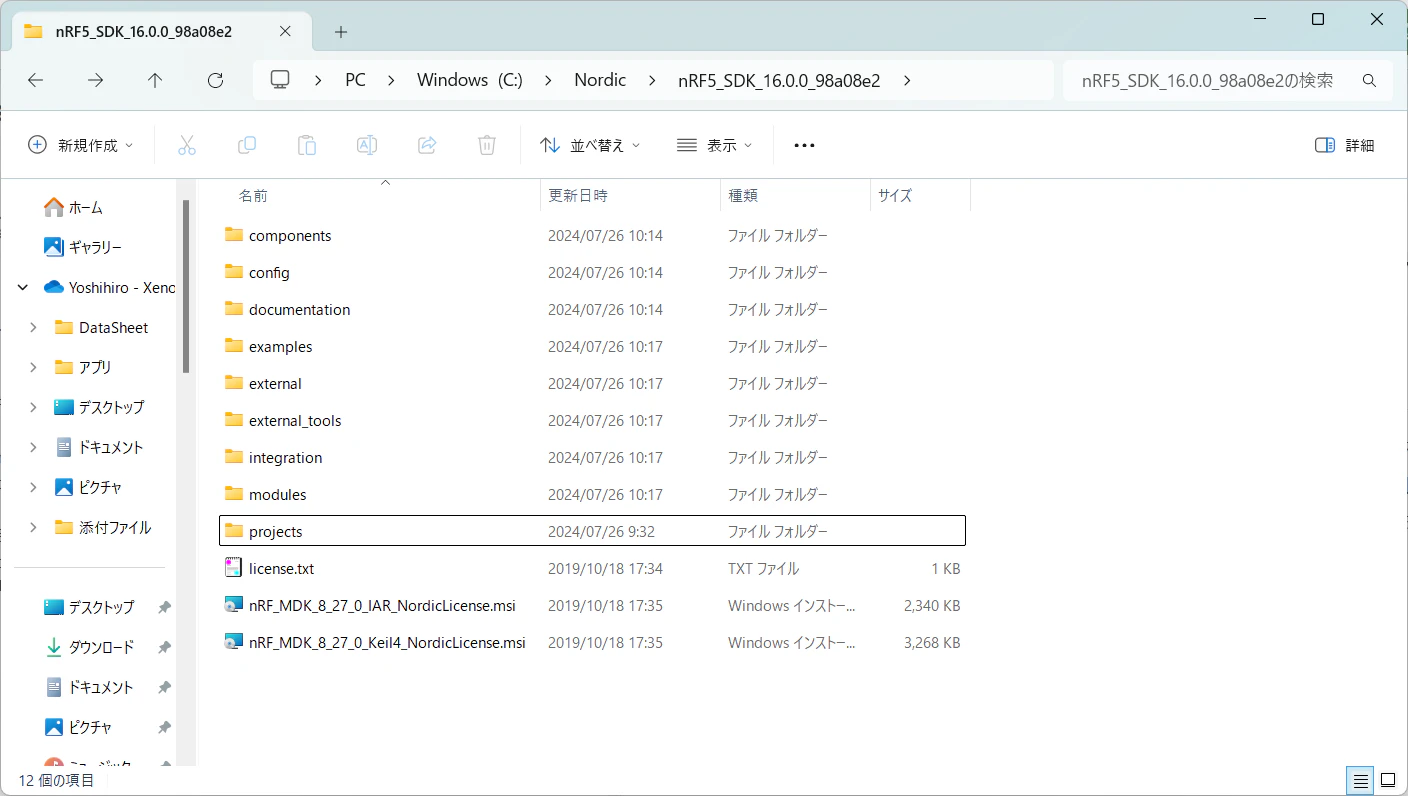Screen dimensions: 1408x796
Task: Click PC in the address breadcrumb
Action: pos(355,81)
